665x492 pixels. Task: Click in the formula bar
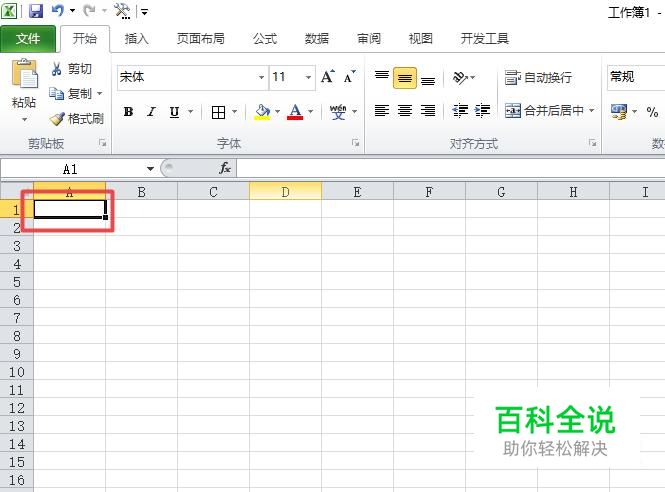click(450, 168)
